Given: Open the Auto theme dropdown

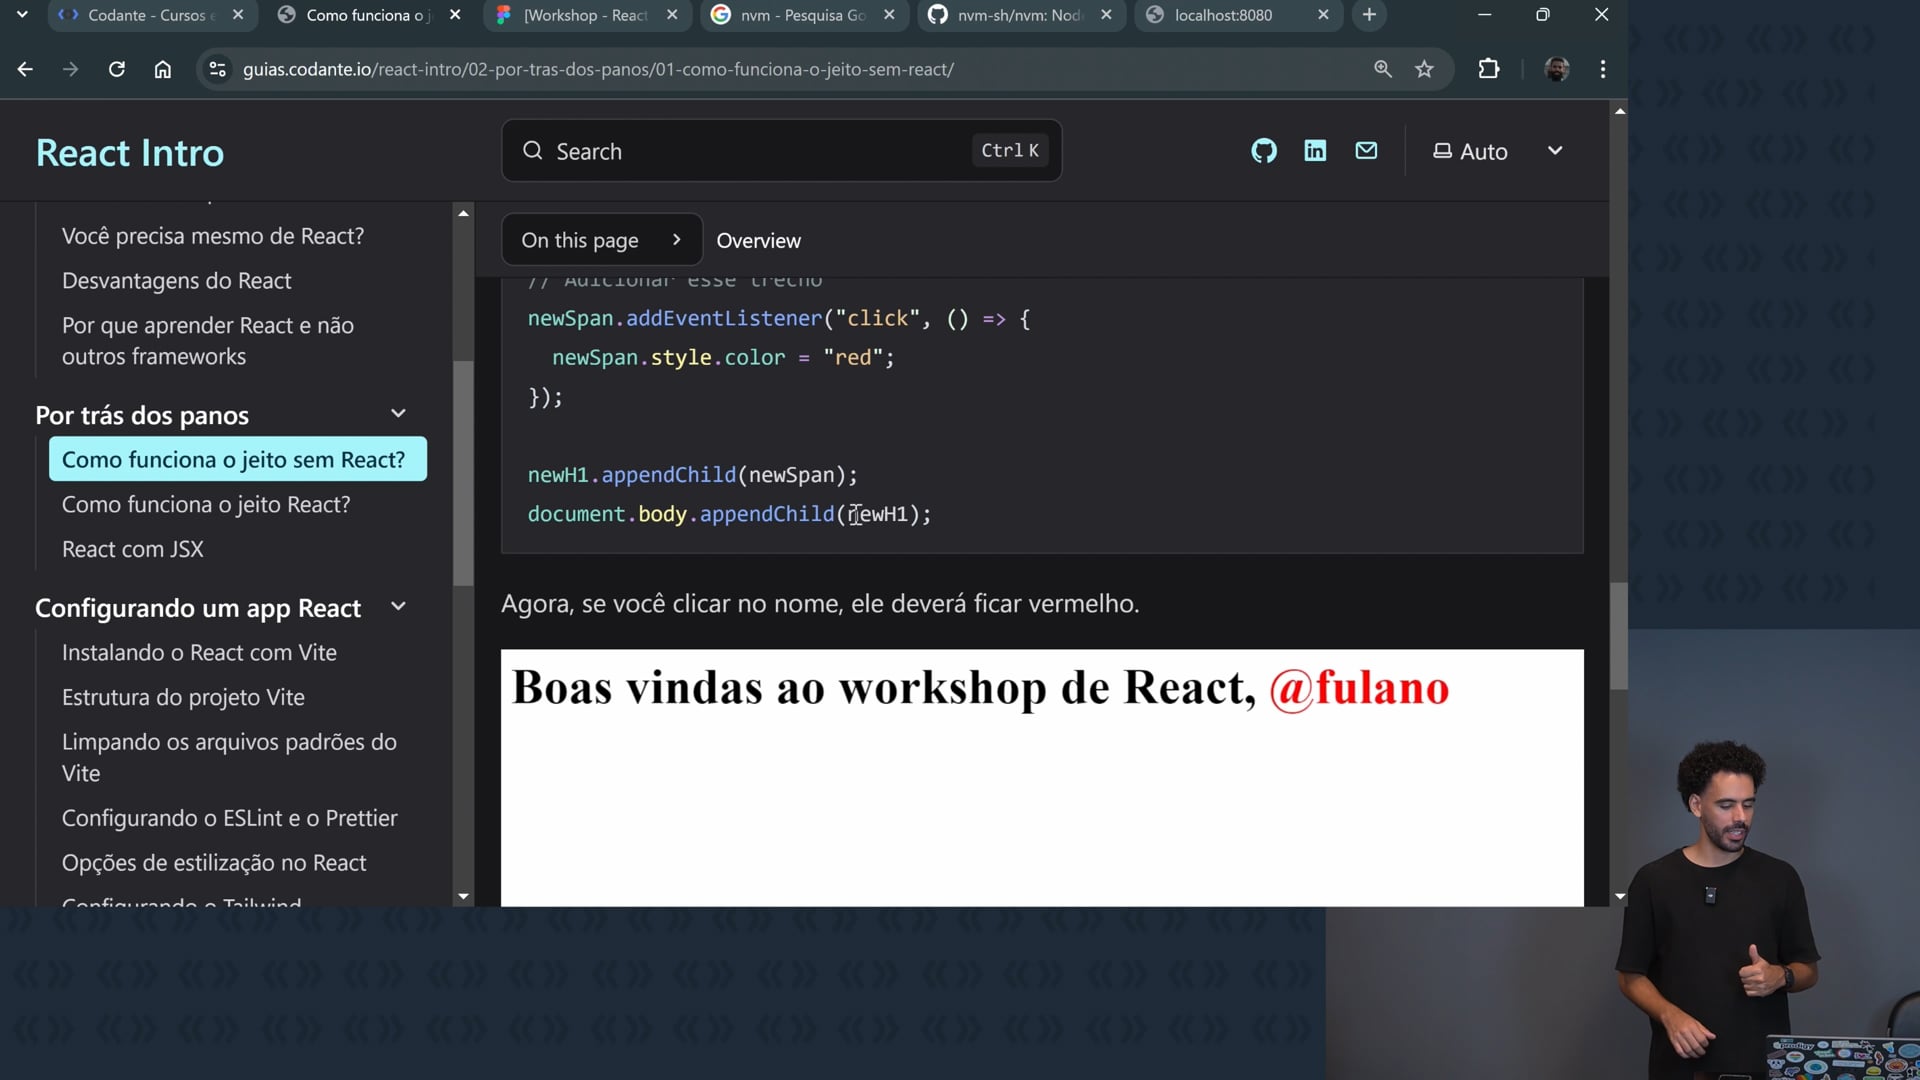Looking at the screenshot, I should (1497, 151).
